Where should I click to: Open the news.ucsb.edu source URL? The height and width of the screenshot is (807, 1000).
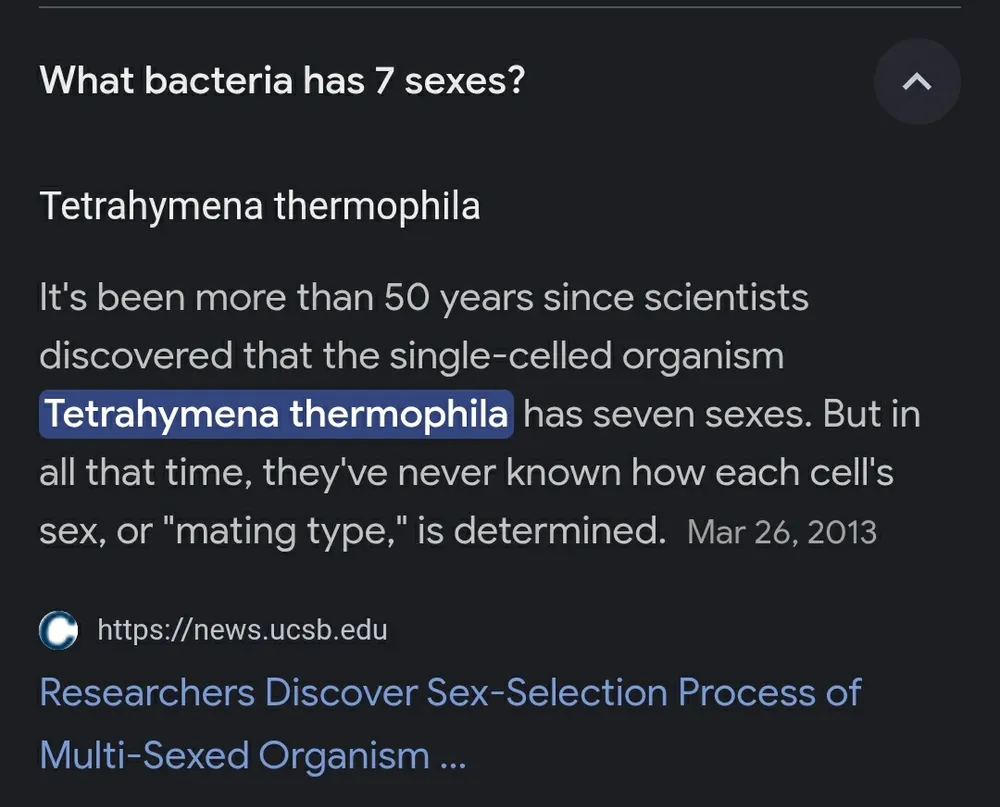click(242, 630)
